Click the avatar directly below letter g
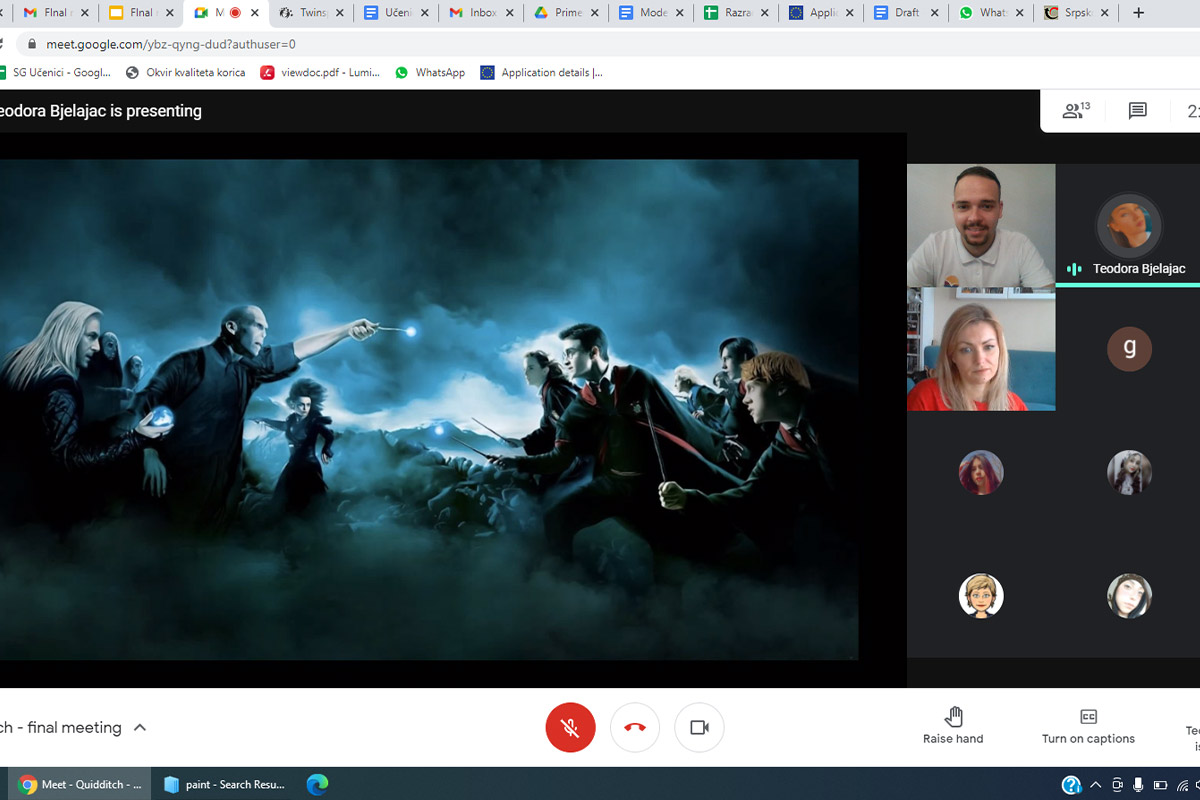Screen dimensions: 1200x800 (1129, 472)
